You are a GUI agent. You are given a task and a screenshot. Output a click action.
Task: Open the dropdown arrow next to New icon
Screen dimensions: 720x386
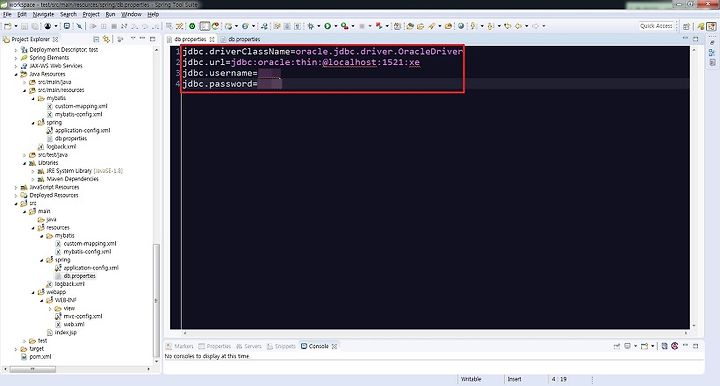(16, 26)
